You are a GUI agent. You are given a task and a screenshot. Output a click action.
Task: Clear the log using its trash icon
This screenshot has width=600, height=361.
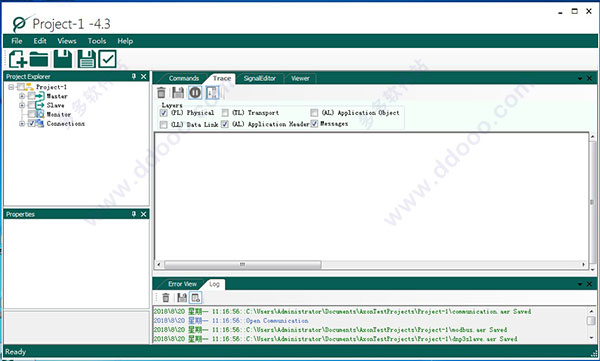click(166, 297)
